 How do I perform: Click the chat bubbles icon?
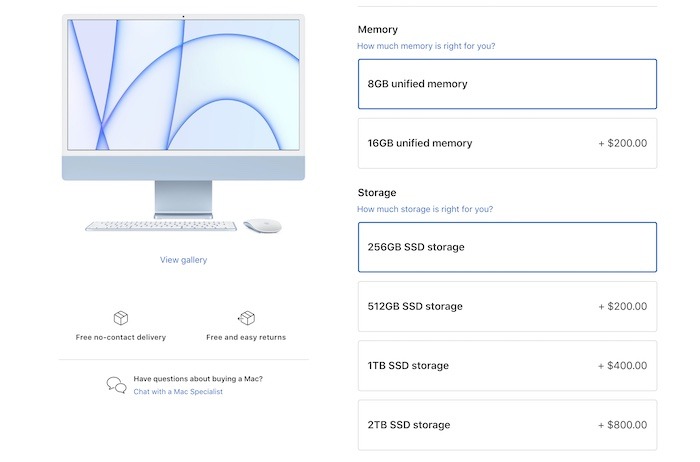point(117,385)
